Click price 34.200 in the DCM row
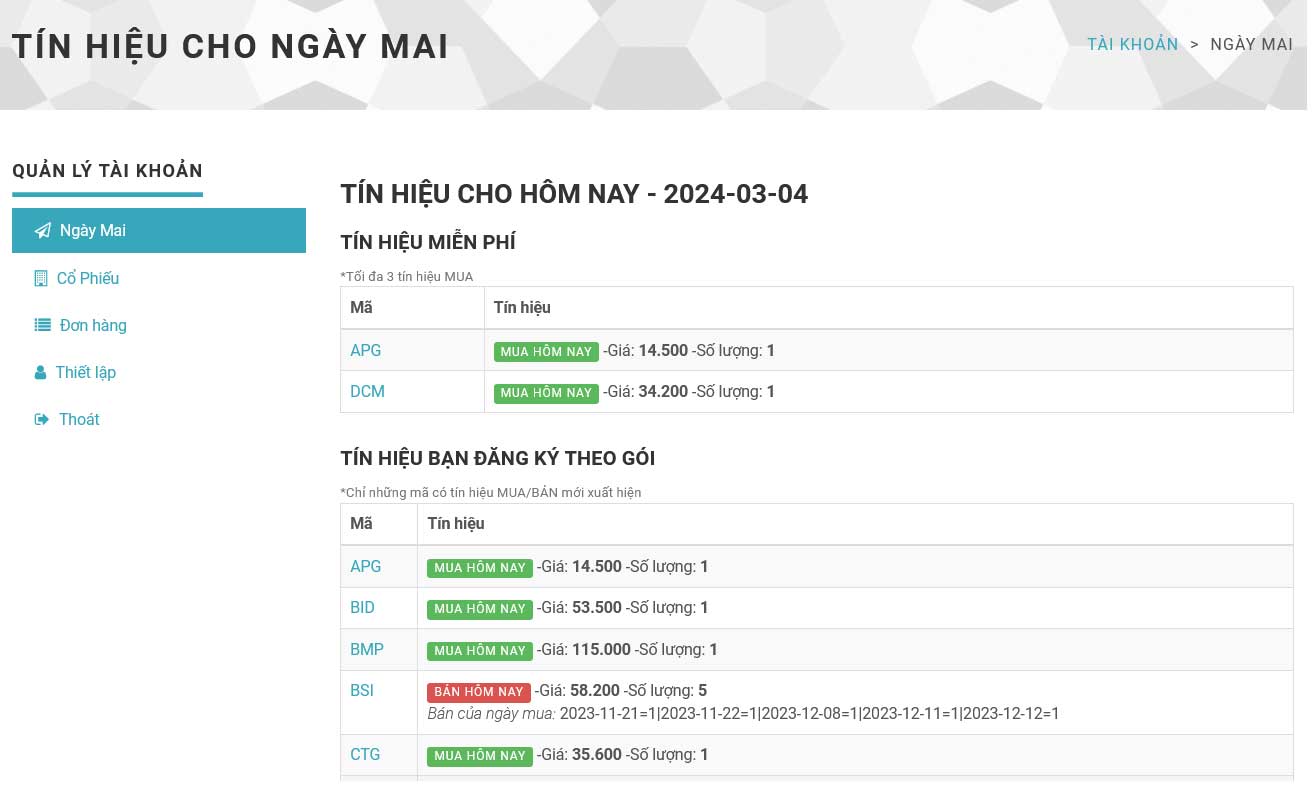Screen dimensions: 1315x786 tap(663, 391)
